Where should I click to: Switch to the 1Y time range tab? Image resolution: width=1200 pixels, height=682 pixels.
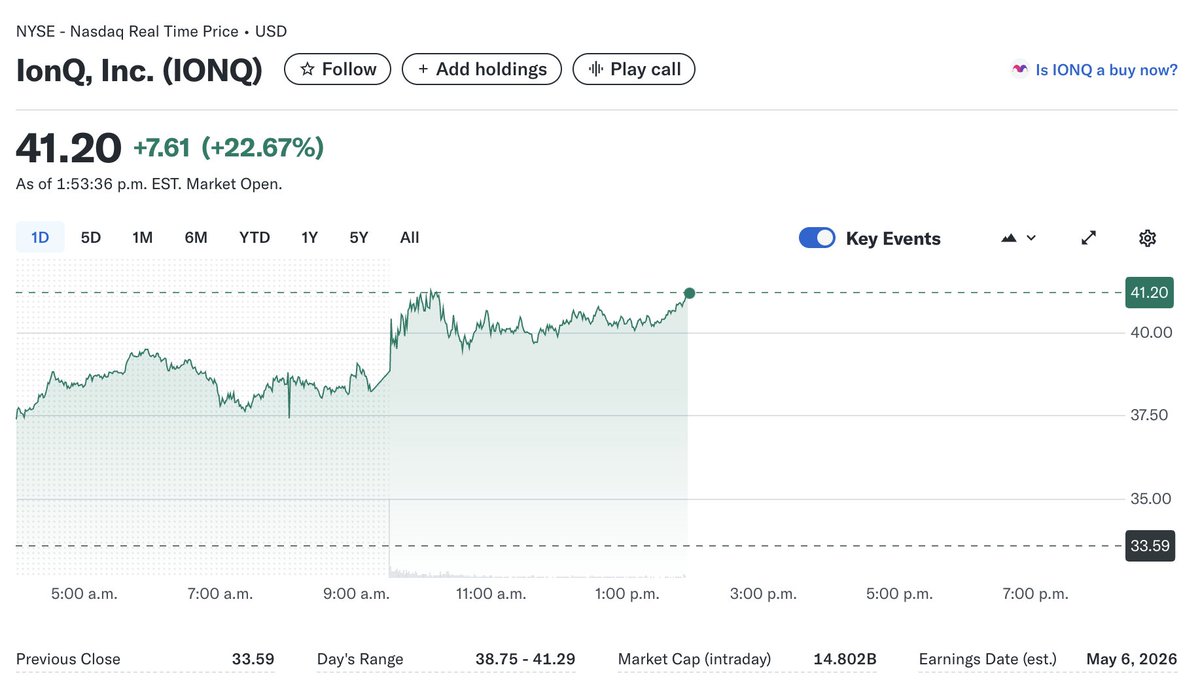click(x=309, y=237)
